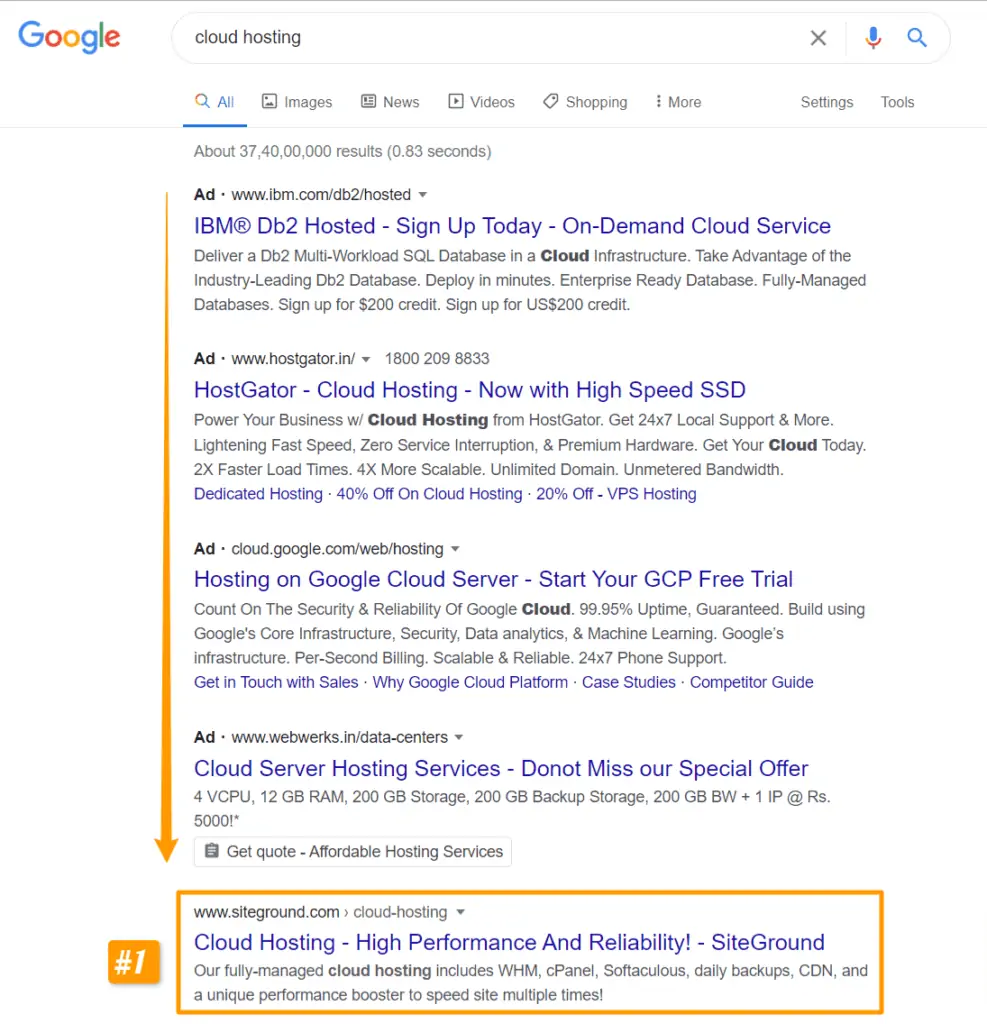Open the IBM Db2 Hosted ad link
The width and height of the screenshot is (987, 1024).
tap(512, 226)
